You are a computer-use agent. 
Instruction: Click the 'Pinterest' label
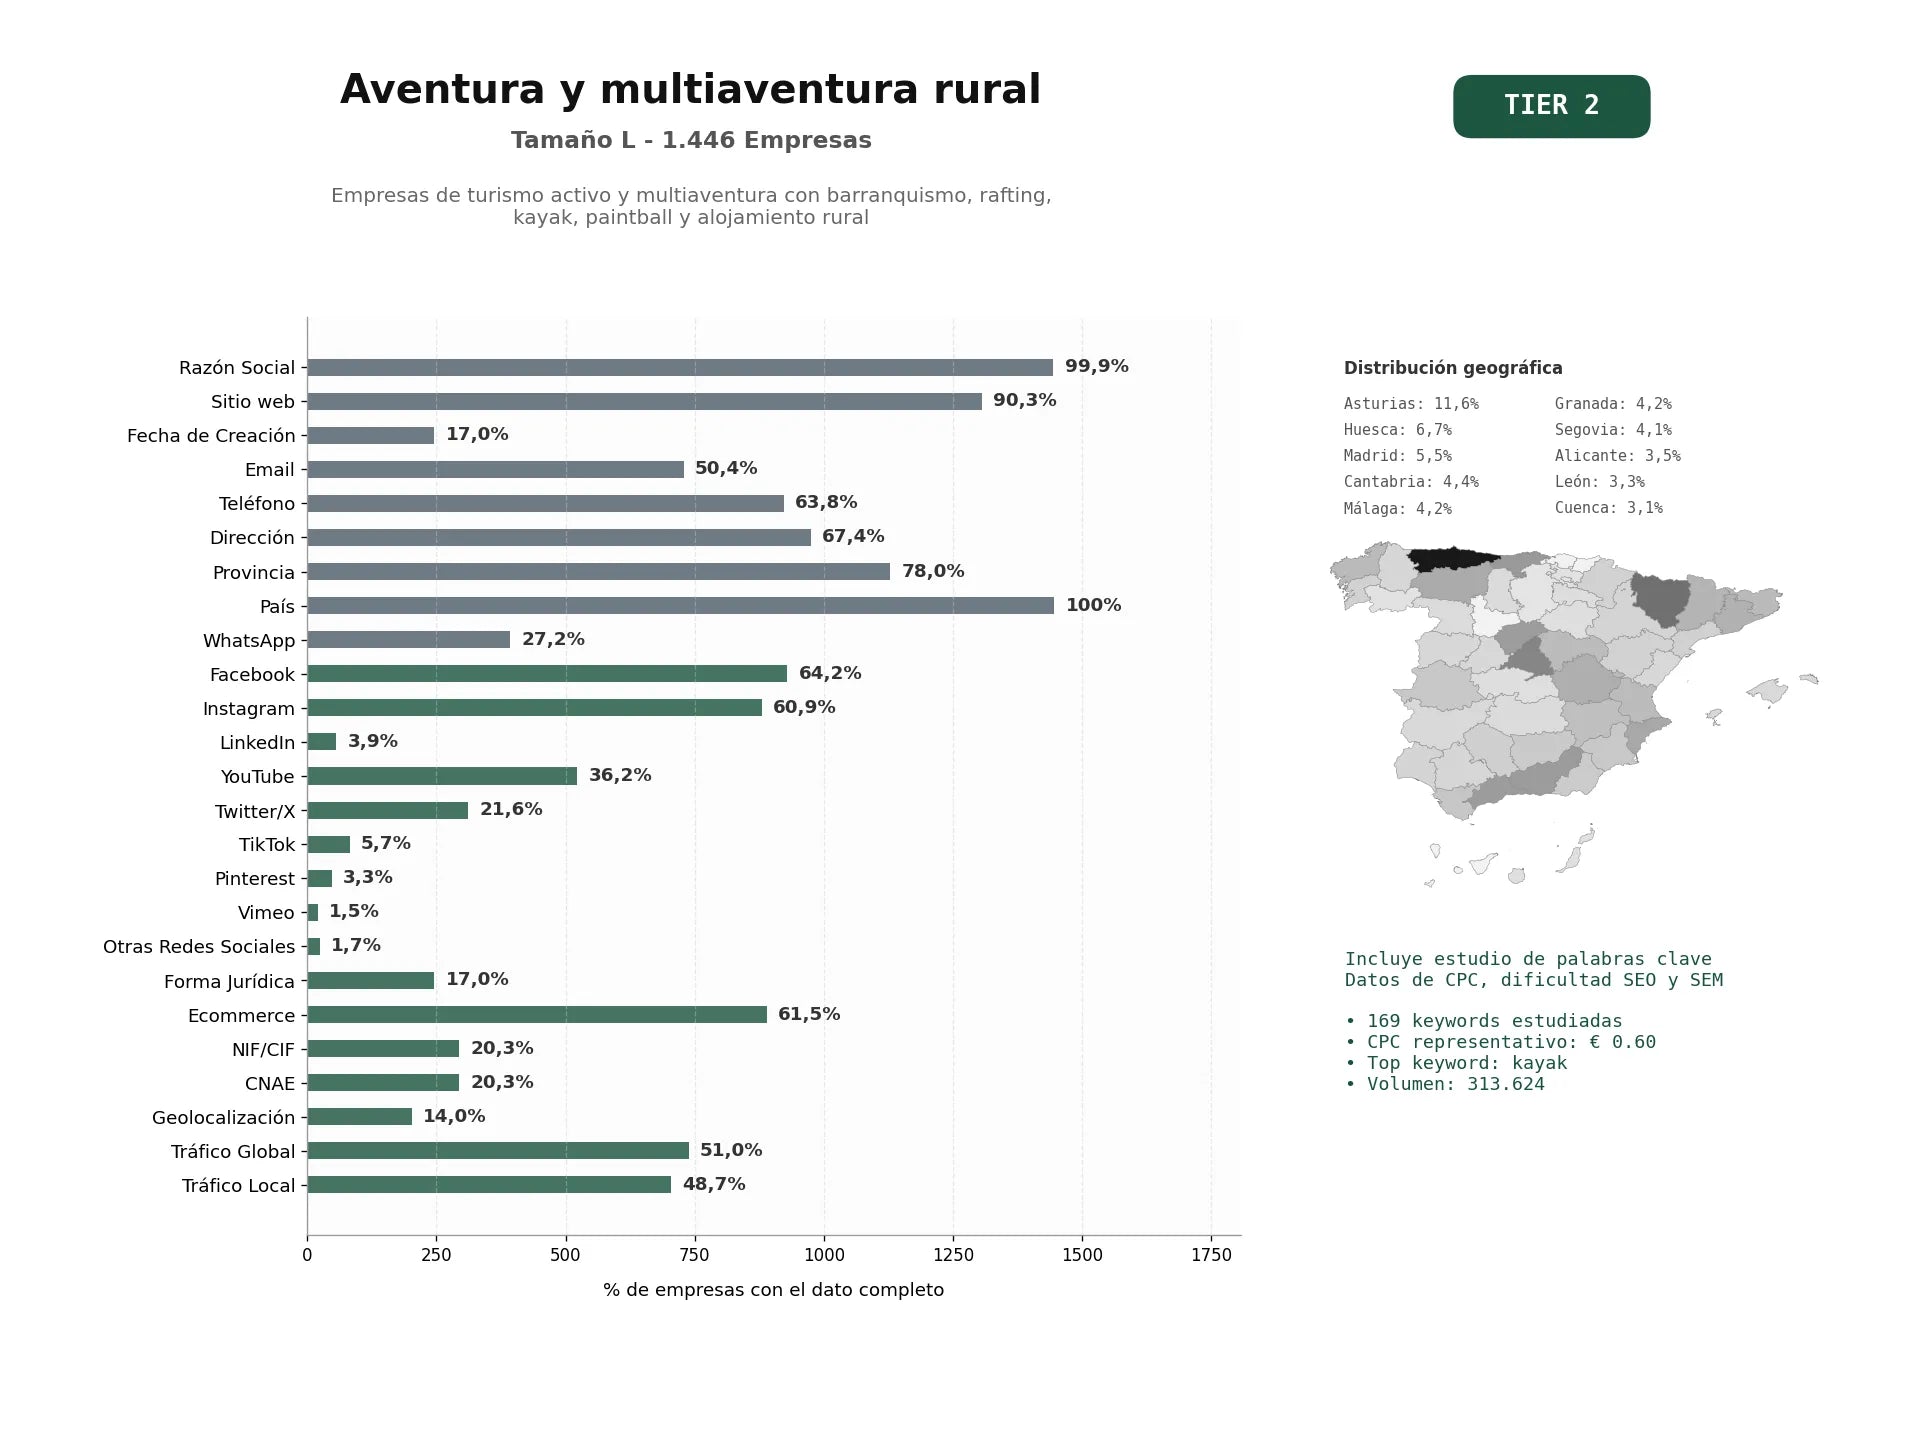(255, 879)
